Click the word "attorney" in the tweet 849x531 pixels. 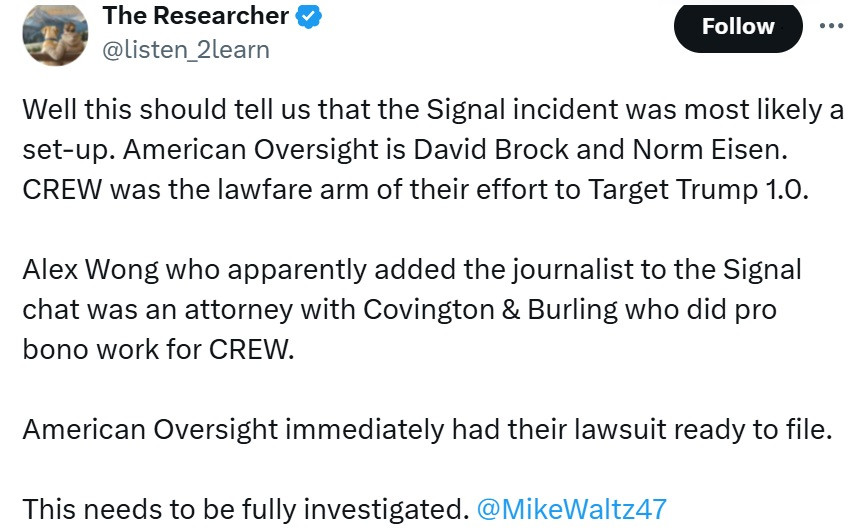(x=227, y=309)
